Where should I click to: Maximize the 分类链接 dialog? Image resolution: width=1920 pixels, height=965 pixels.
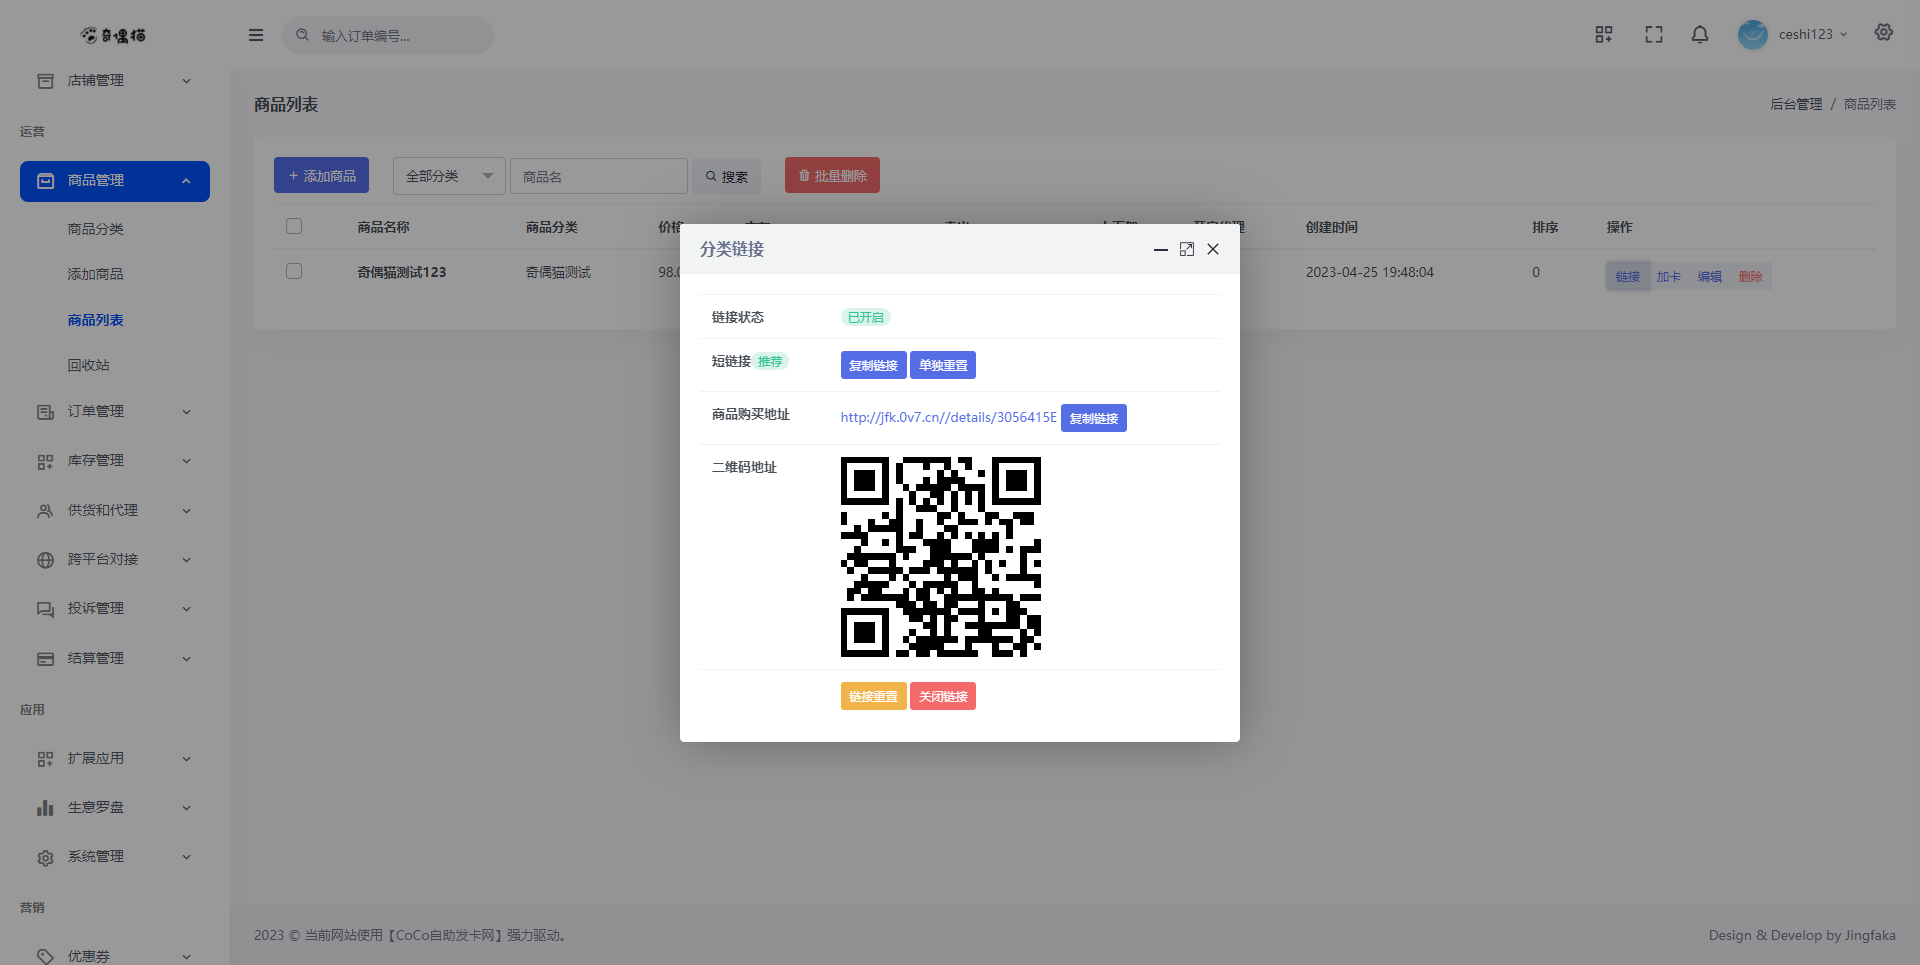(x=1187, y=249)
